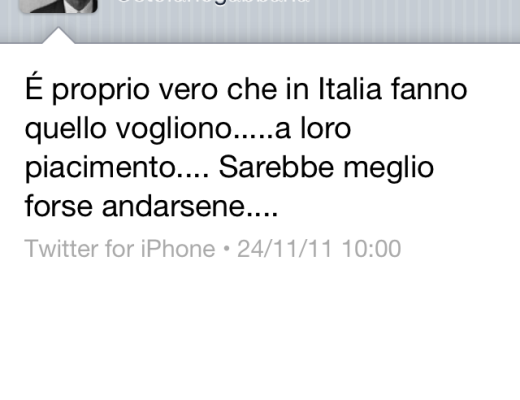This screenshot has width=520, height=400.
Task: Click "Sarebbe meglio" in the tweet body
Action: 326,168
